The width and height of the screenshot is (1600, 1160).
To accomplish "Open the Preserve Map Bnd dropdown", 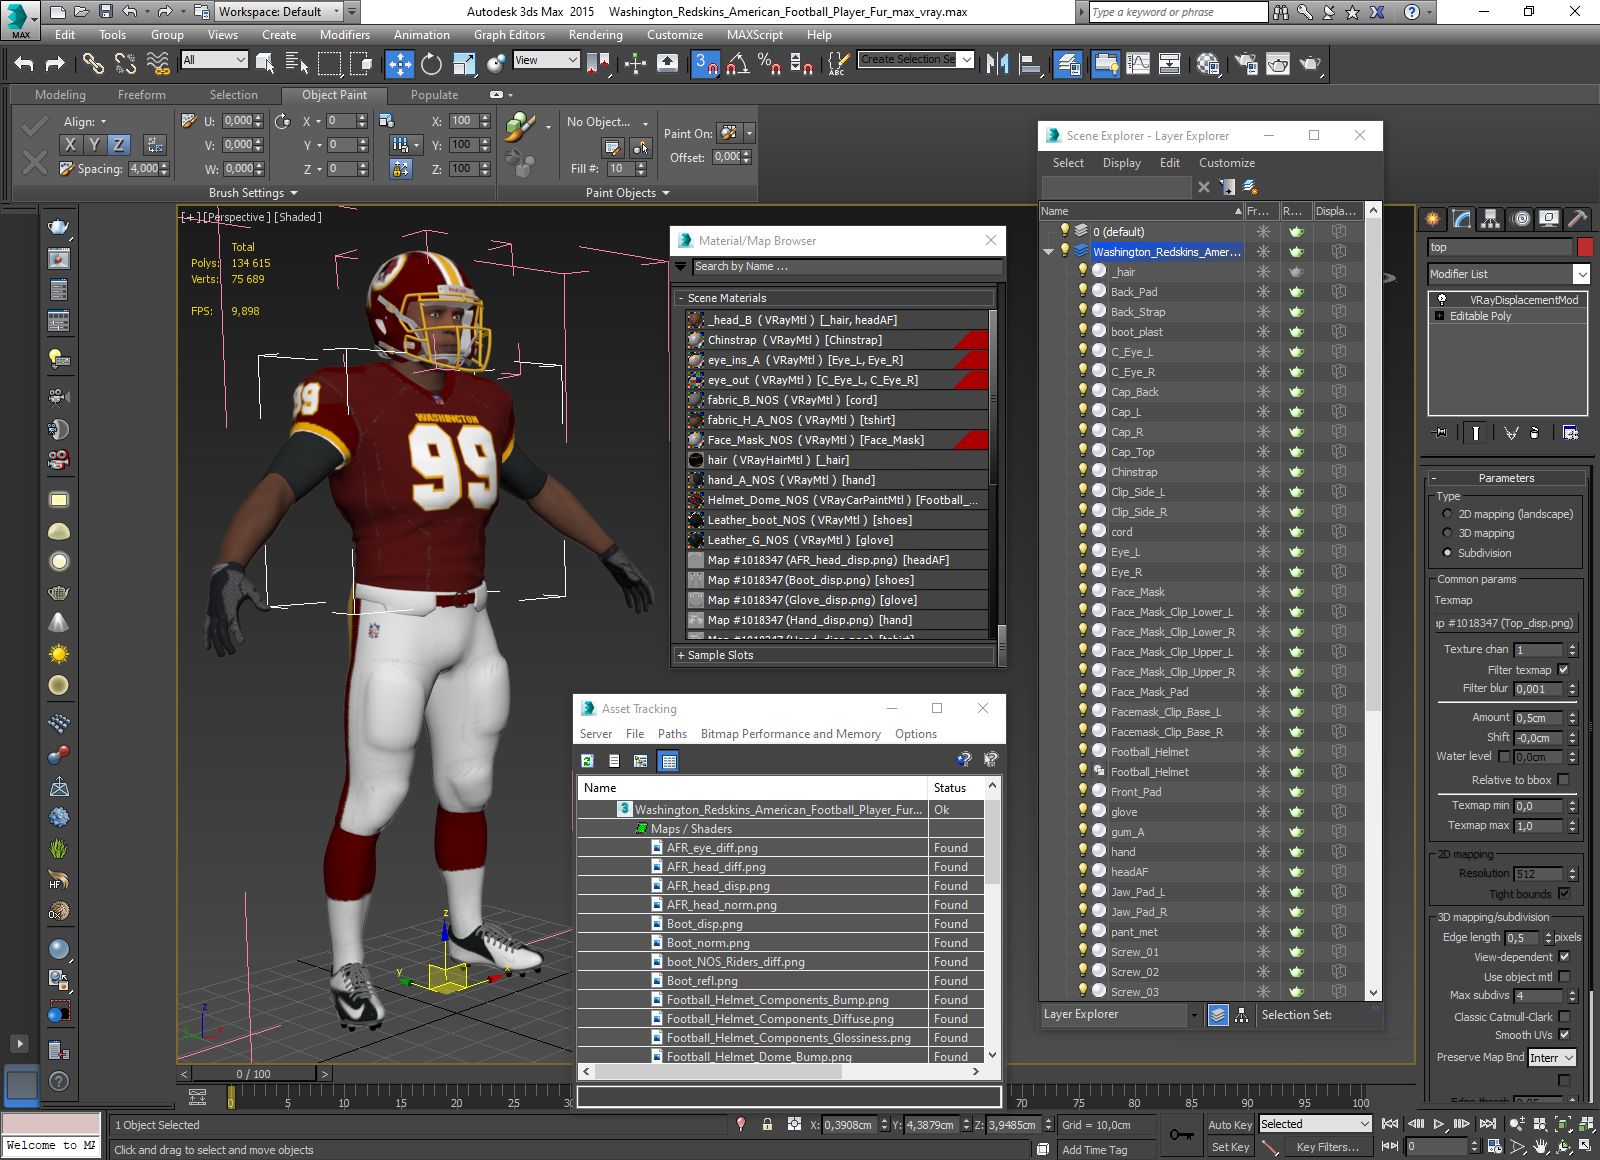I will tap(1552, 1058).
